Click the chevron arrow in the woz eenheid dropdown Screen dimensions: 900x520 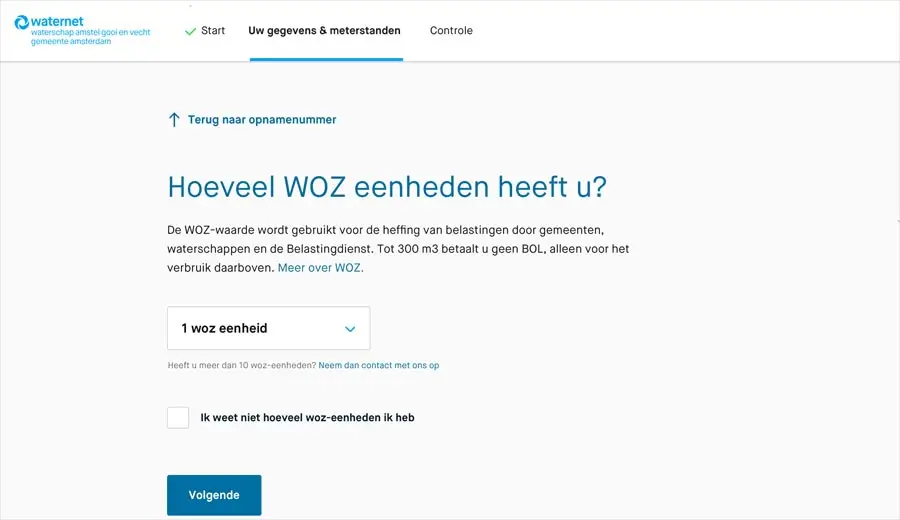[x=350, y=329]
